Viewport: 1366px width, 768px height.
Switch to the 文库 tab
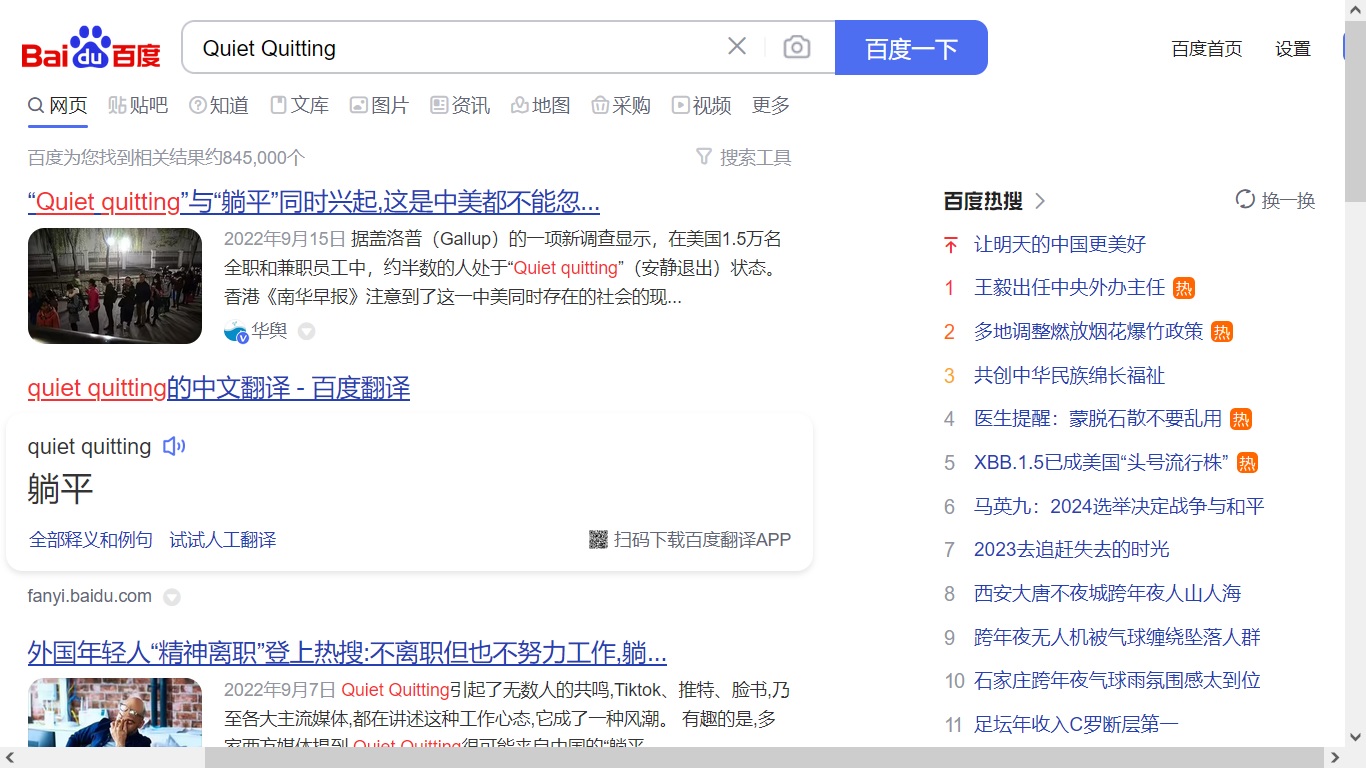pyautogui.click(x=299, y=105)
